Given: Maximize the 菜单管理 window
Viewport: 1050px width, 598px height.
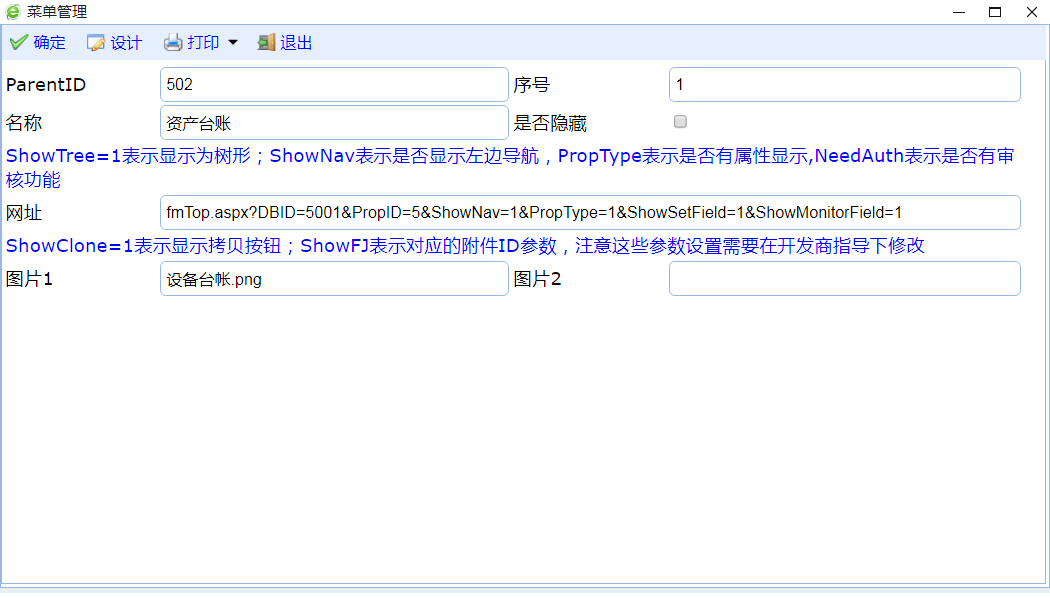Looking at the screenshot, I should [x=995, y=12].
